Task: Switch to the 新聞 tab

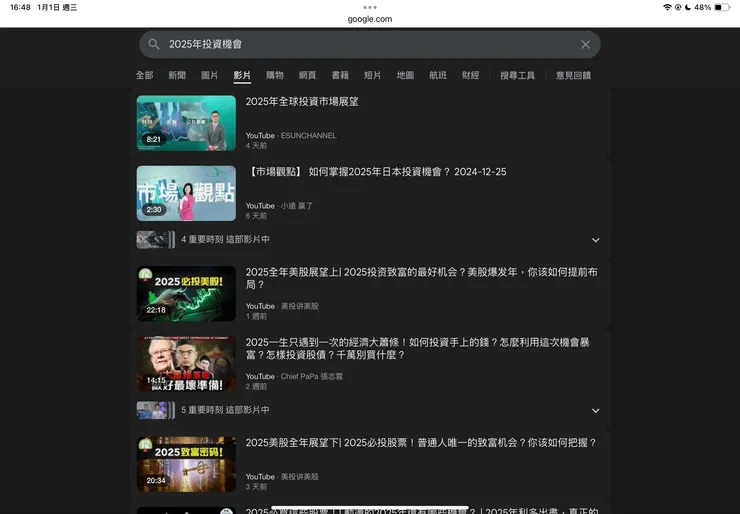Action: 177,76
